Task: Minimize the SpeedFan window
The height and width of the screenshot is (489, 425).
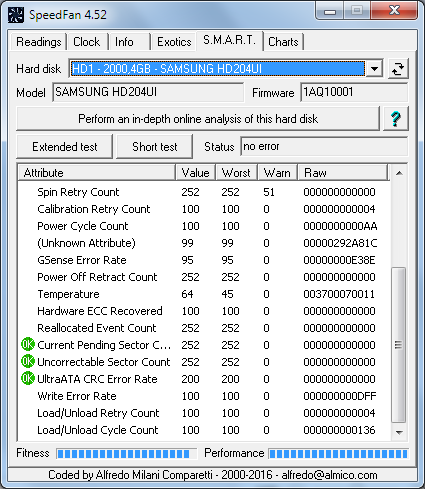Action: pos(330,11)
